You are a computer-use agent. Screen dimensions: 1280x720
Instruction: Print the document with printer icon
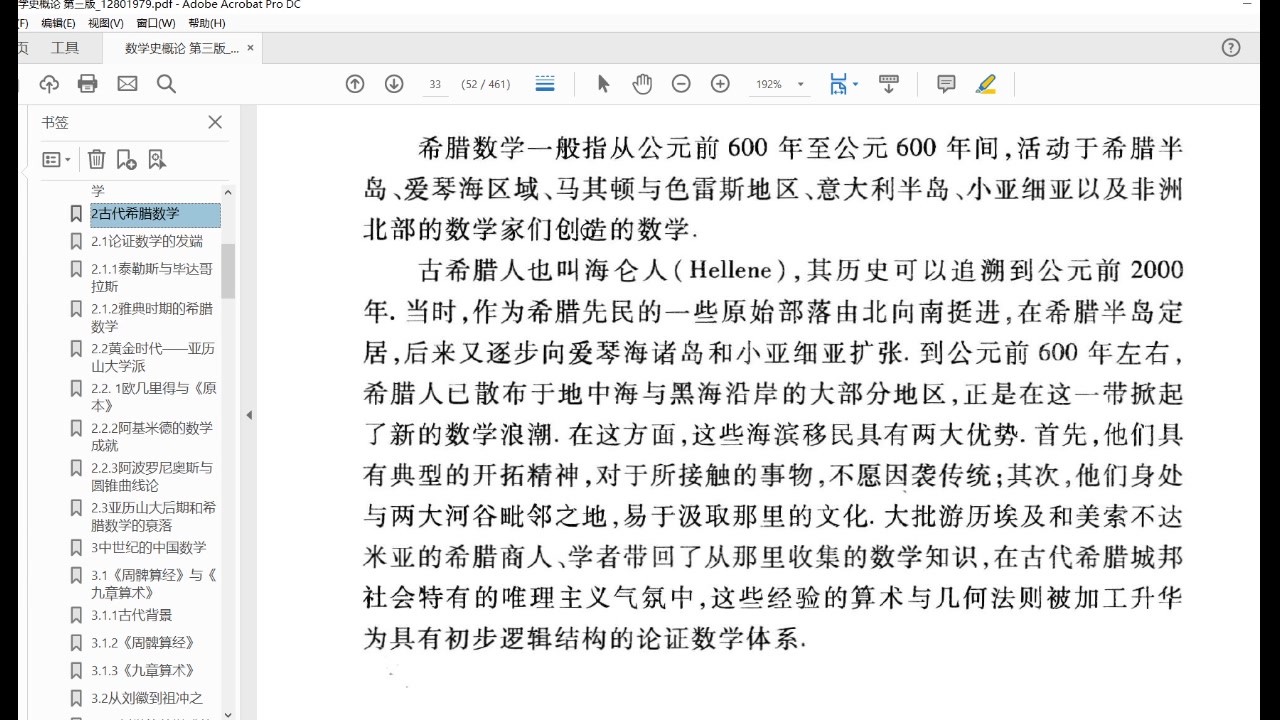(x=88, y=84)
